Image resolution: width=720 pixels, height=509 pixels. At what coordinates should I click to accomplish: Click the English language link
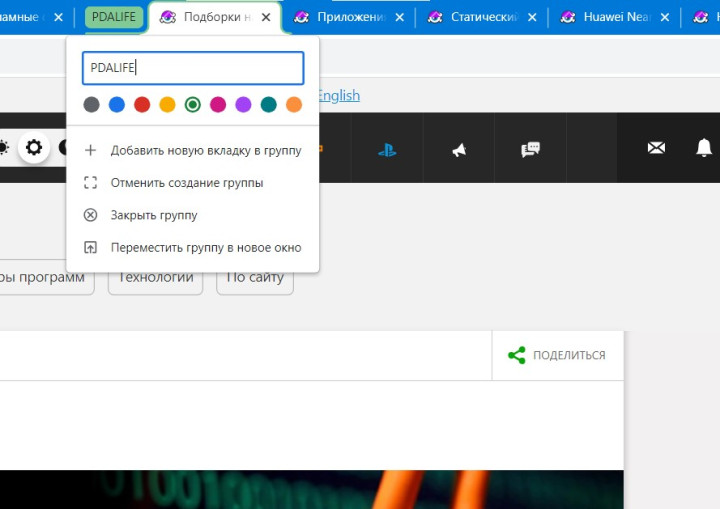coord(338,95)
